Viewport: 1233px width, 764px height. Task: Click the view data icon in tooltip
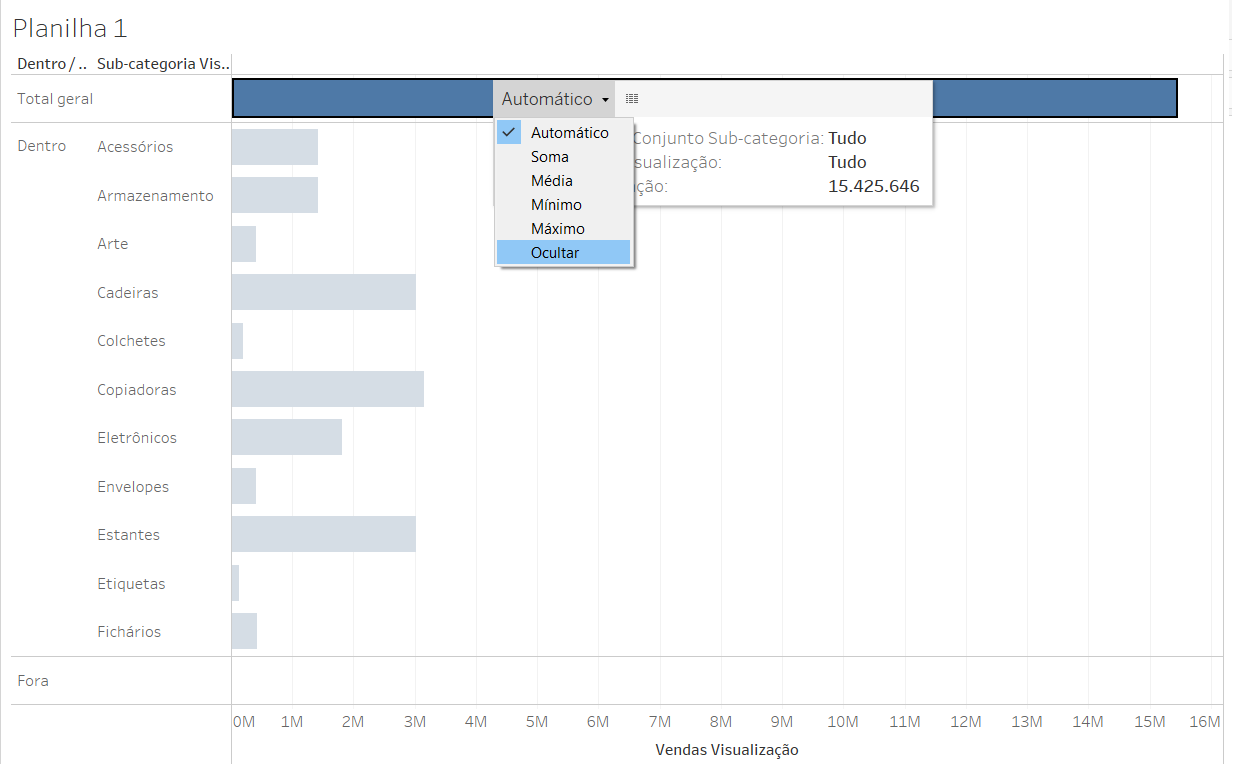coord(632,99)
